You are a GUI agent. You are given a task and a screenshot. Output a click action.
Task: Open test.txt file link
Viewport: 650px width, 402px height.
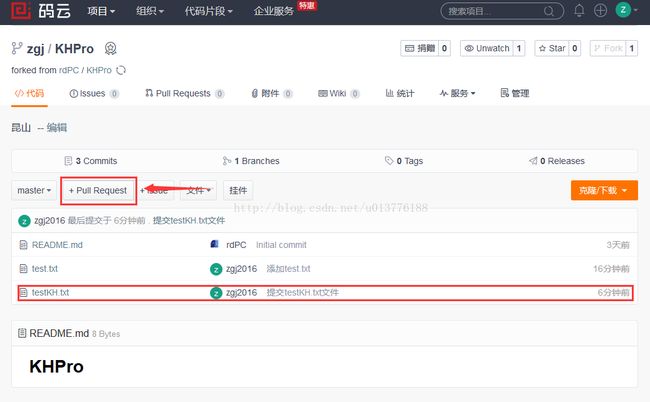pyautogui.click(x=45, y=269)
